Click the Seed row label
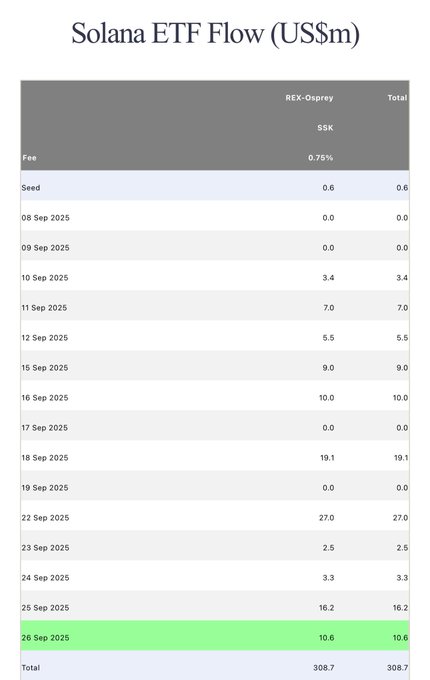Screen dimensions: 430x680 coord(31,188)
